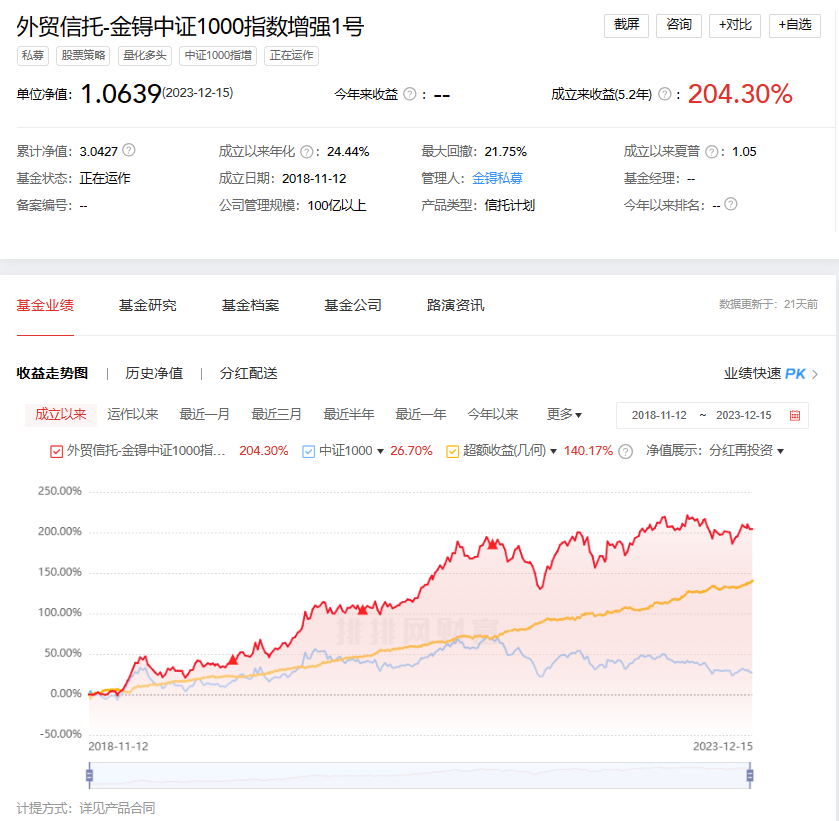Switch to the 路演资讯 tab
This screenshot has height=821, width=839.
[x=455, y=305]
